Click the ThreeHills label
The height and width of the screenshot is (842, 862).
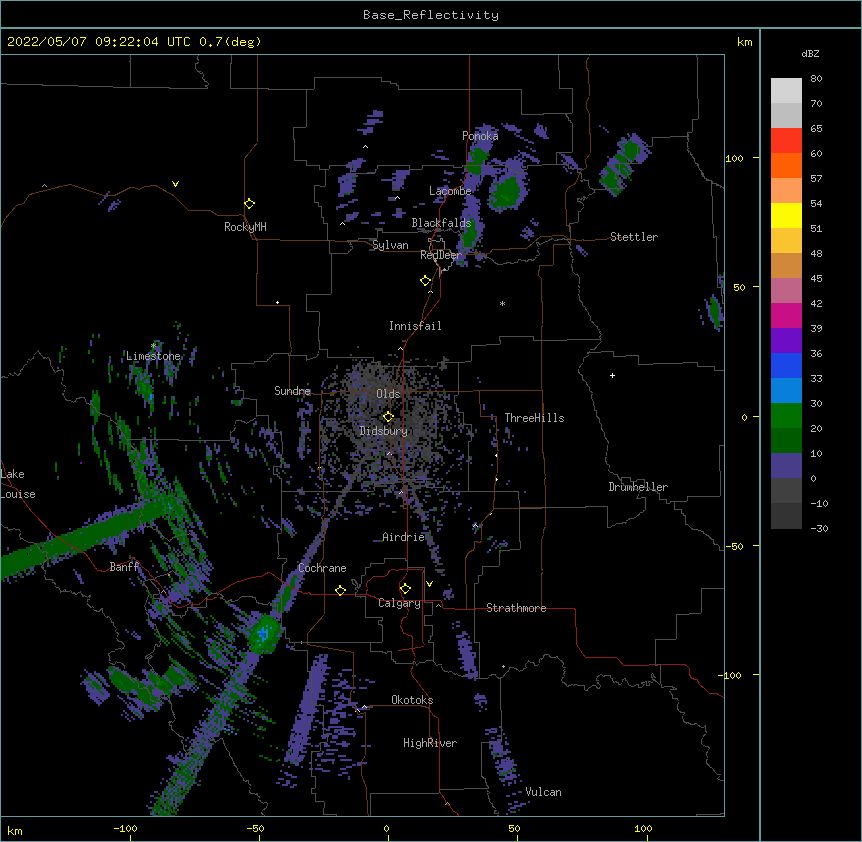(x=534, y=418)
